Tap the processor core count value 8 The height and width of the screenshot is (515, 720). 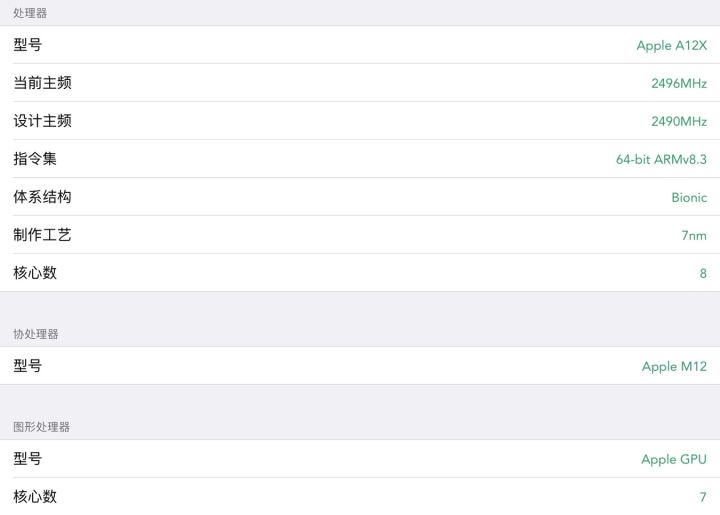[x=703, y=274]
